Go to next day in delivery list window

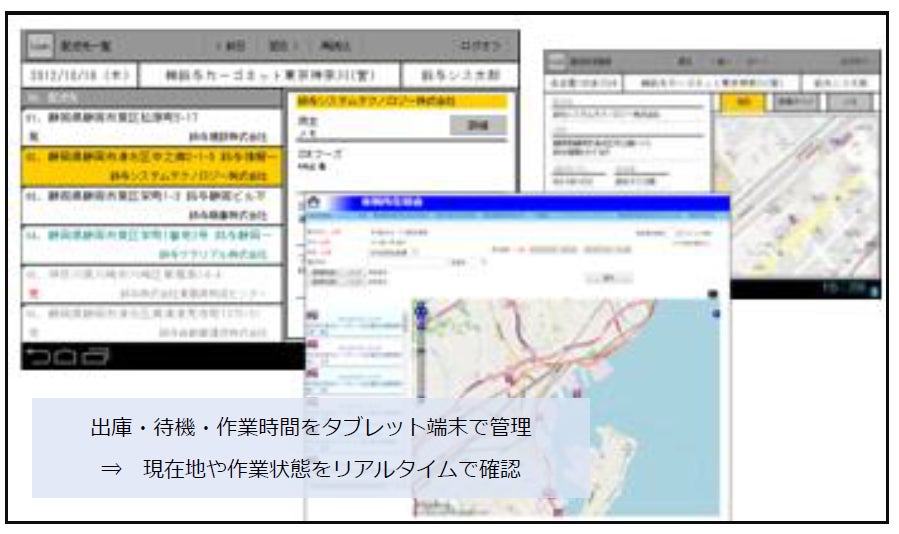284,46
